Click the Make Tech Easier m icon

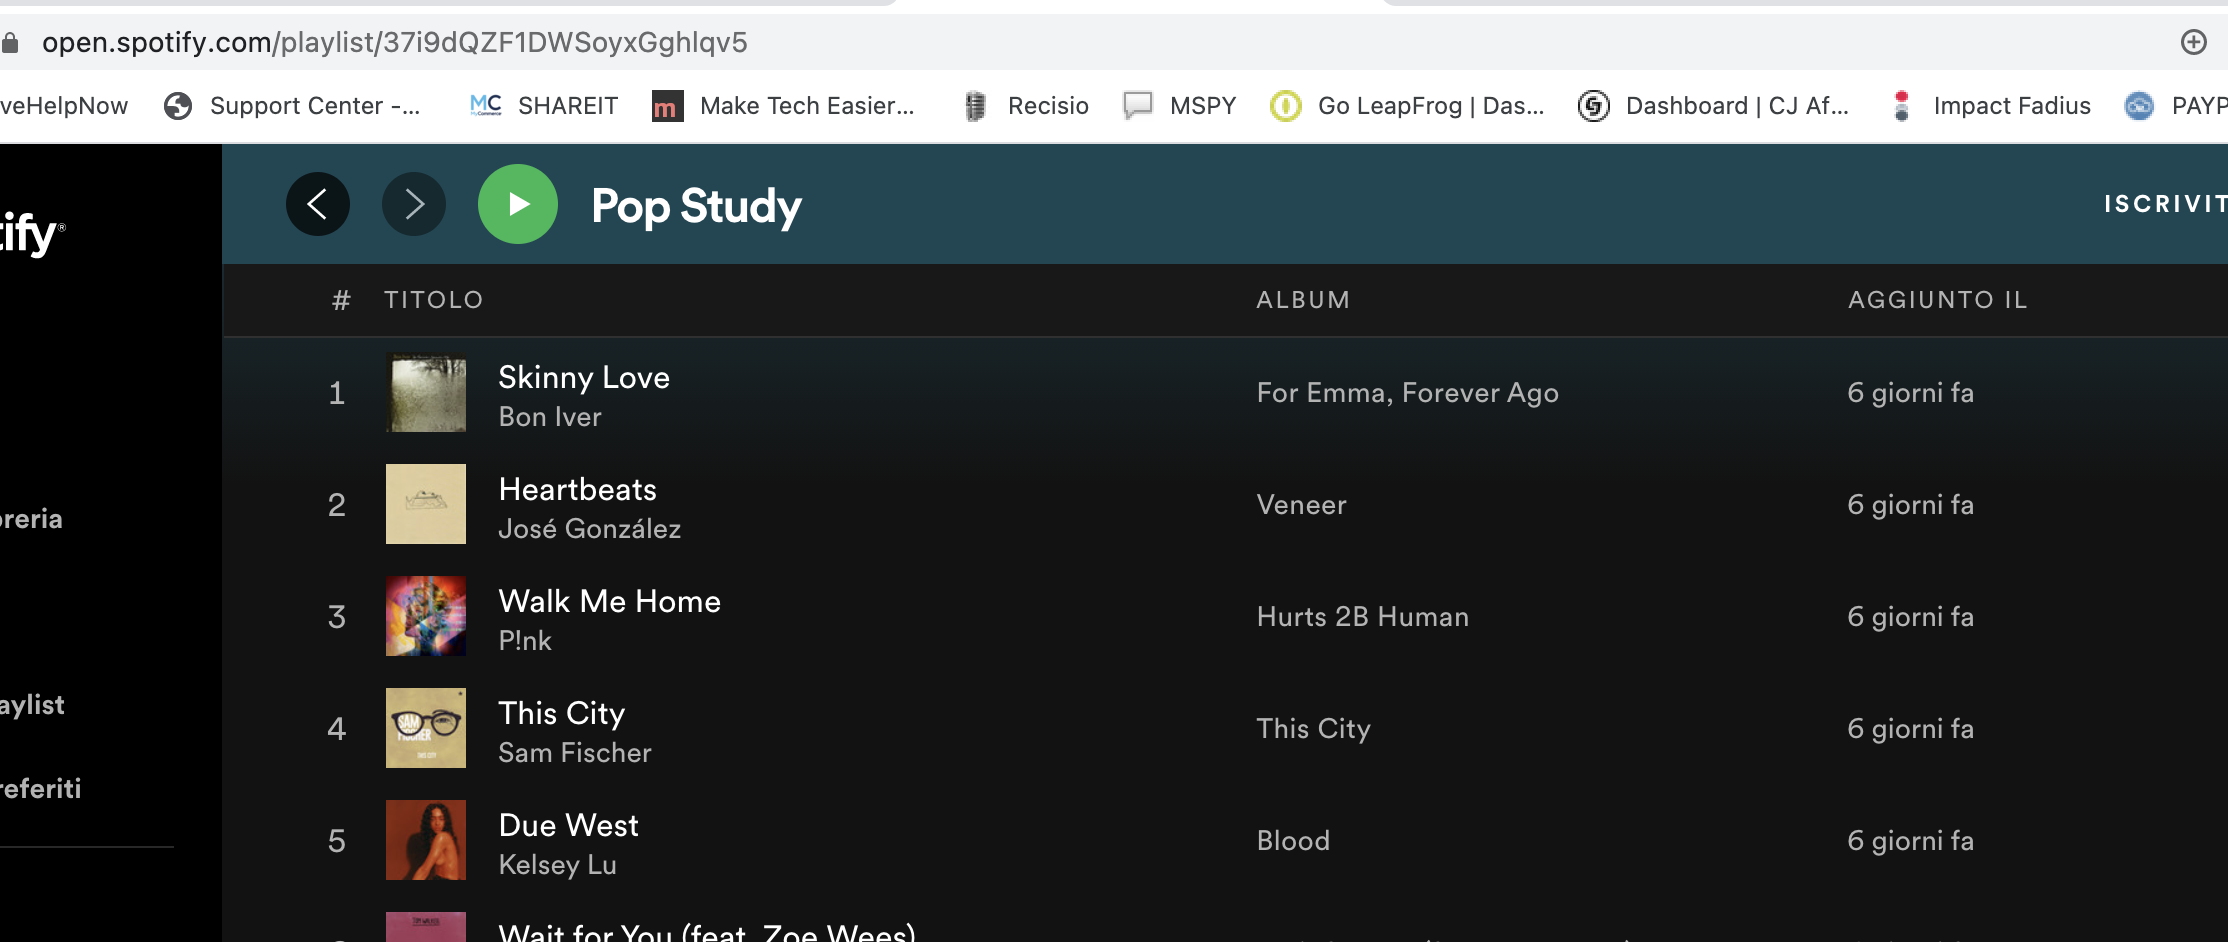tap(667, 106)
